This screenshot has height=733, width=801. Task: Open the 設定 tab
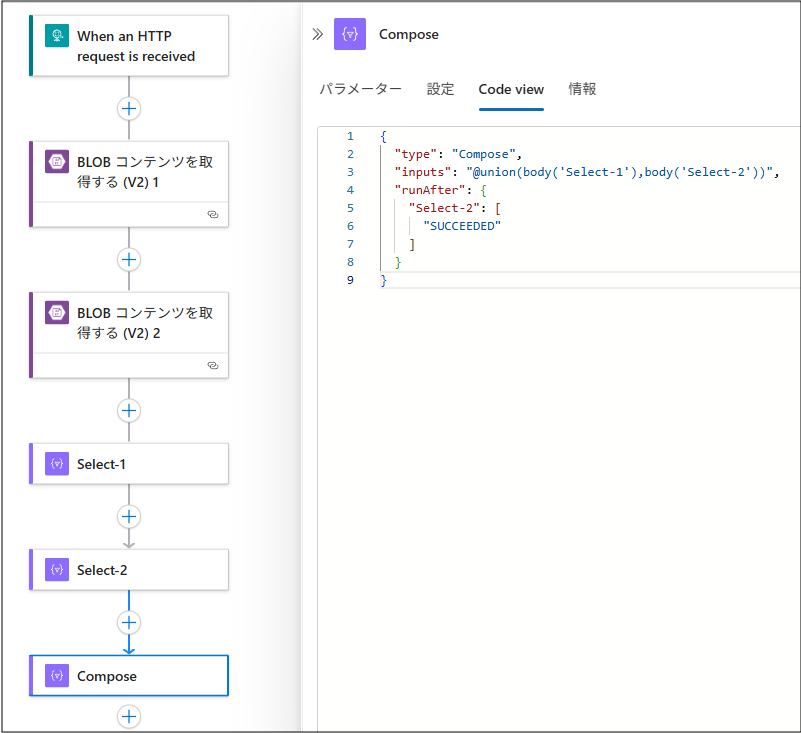point(440,89)
